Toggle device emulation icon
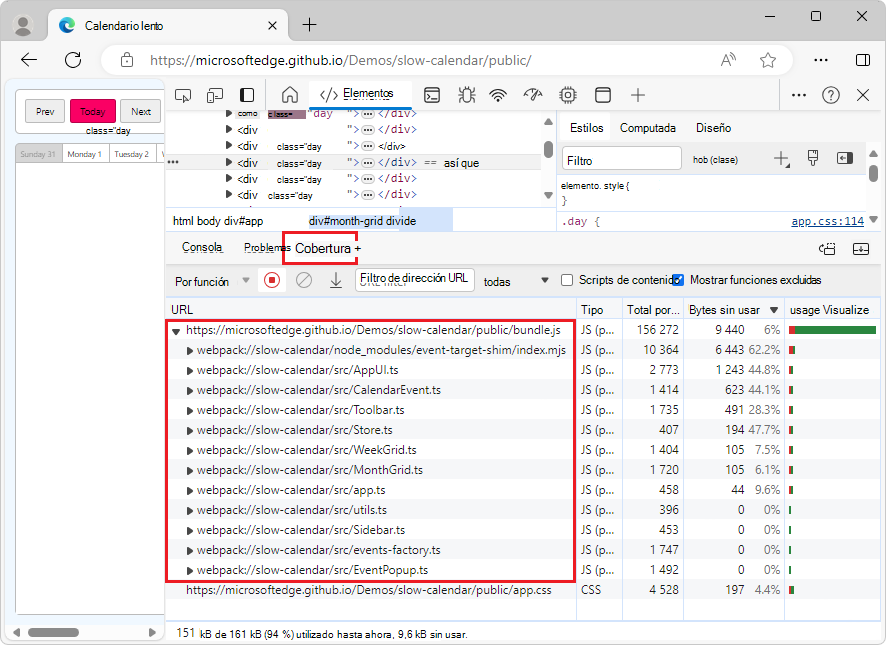Viewport: 886px width, 645px height. coord(215,95)
